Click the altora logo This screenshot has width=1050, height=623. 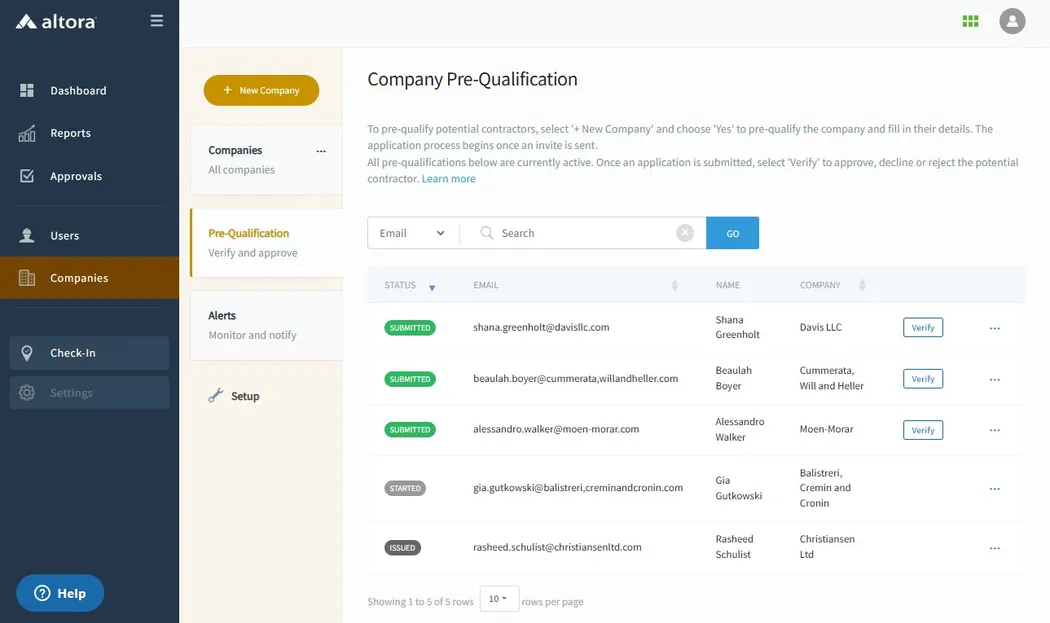(x=56, y=21)
